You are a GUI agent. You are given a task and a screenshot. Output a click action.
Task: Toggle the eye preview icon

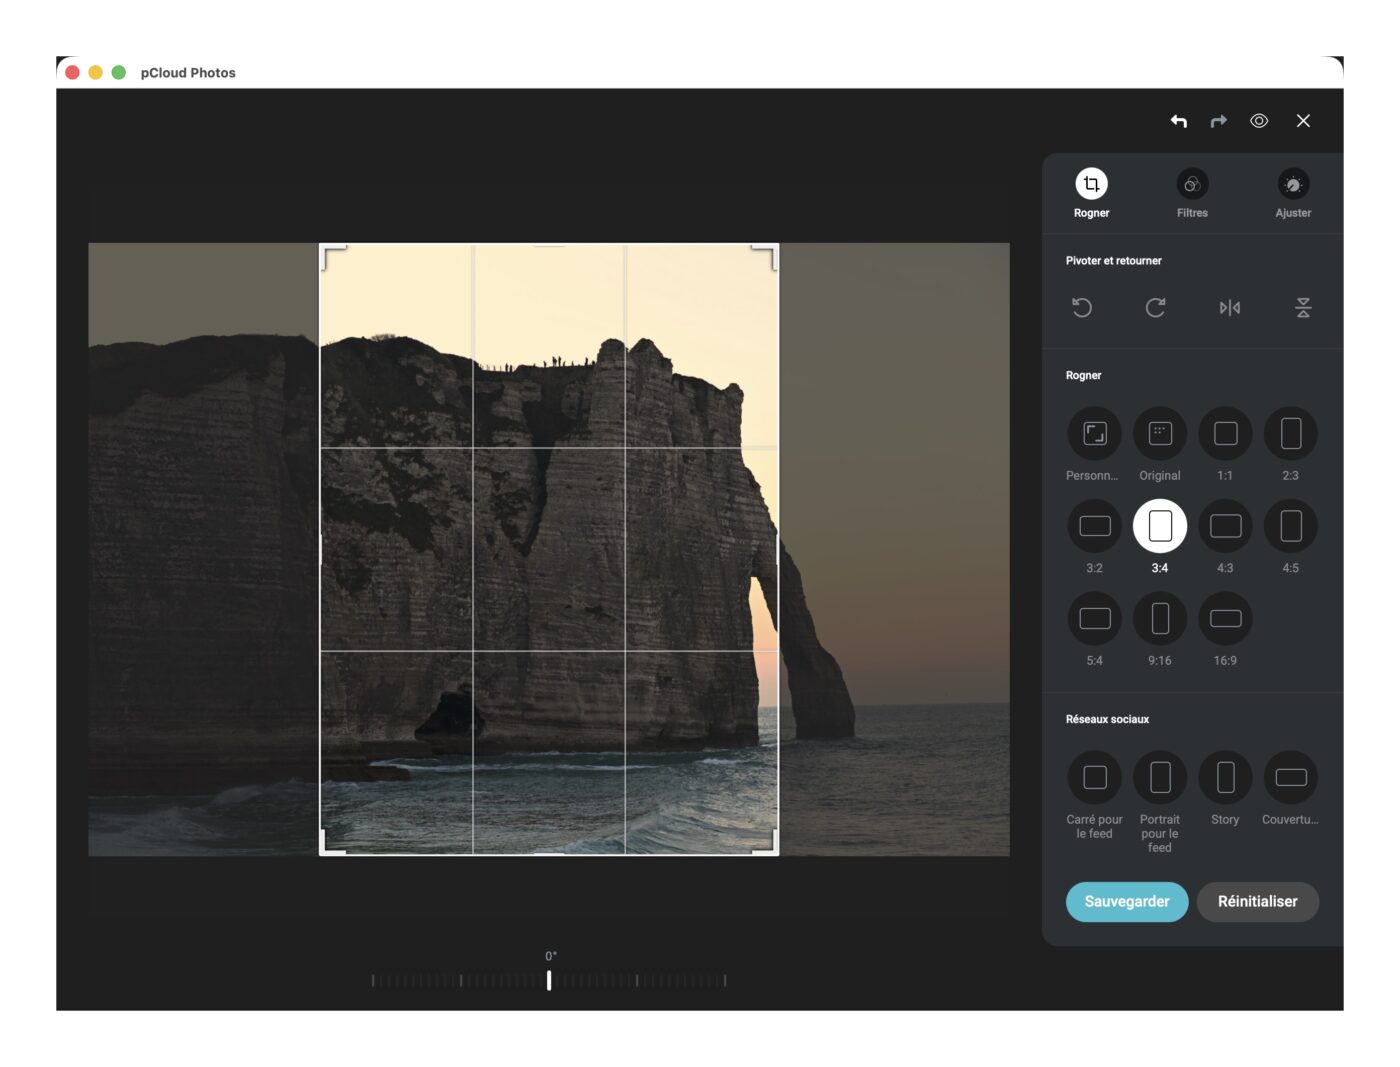click(1259, 121)
